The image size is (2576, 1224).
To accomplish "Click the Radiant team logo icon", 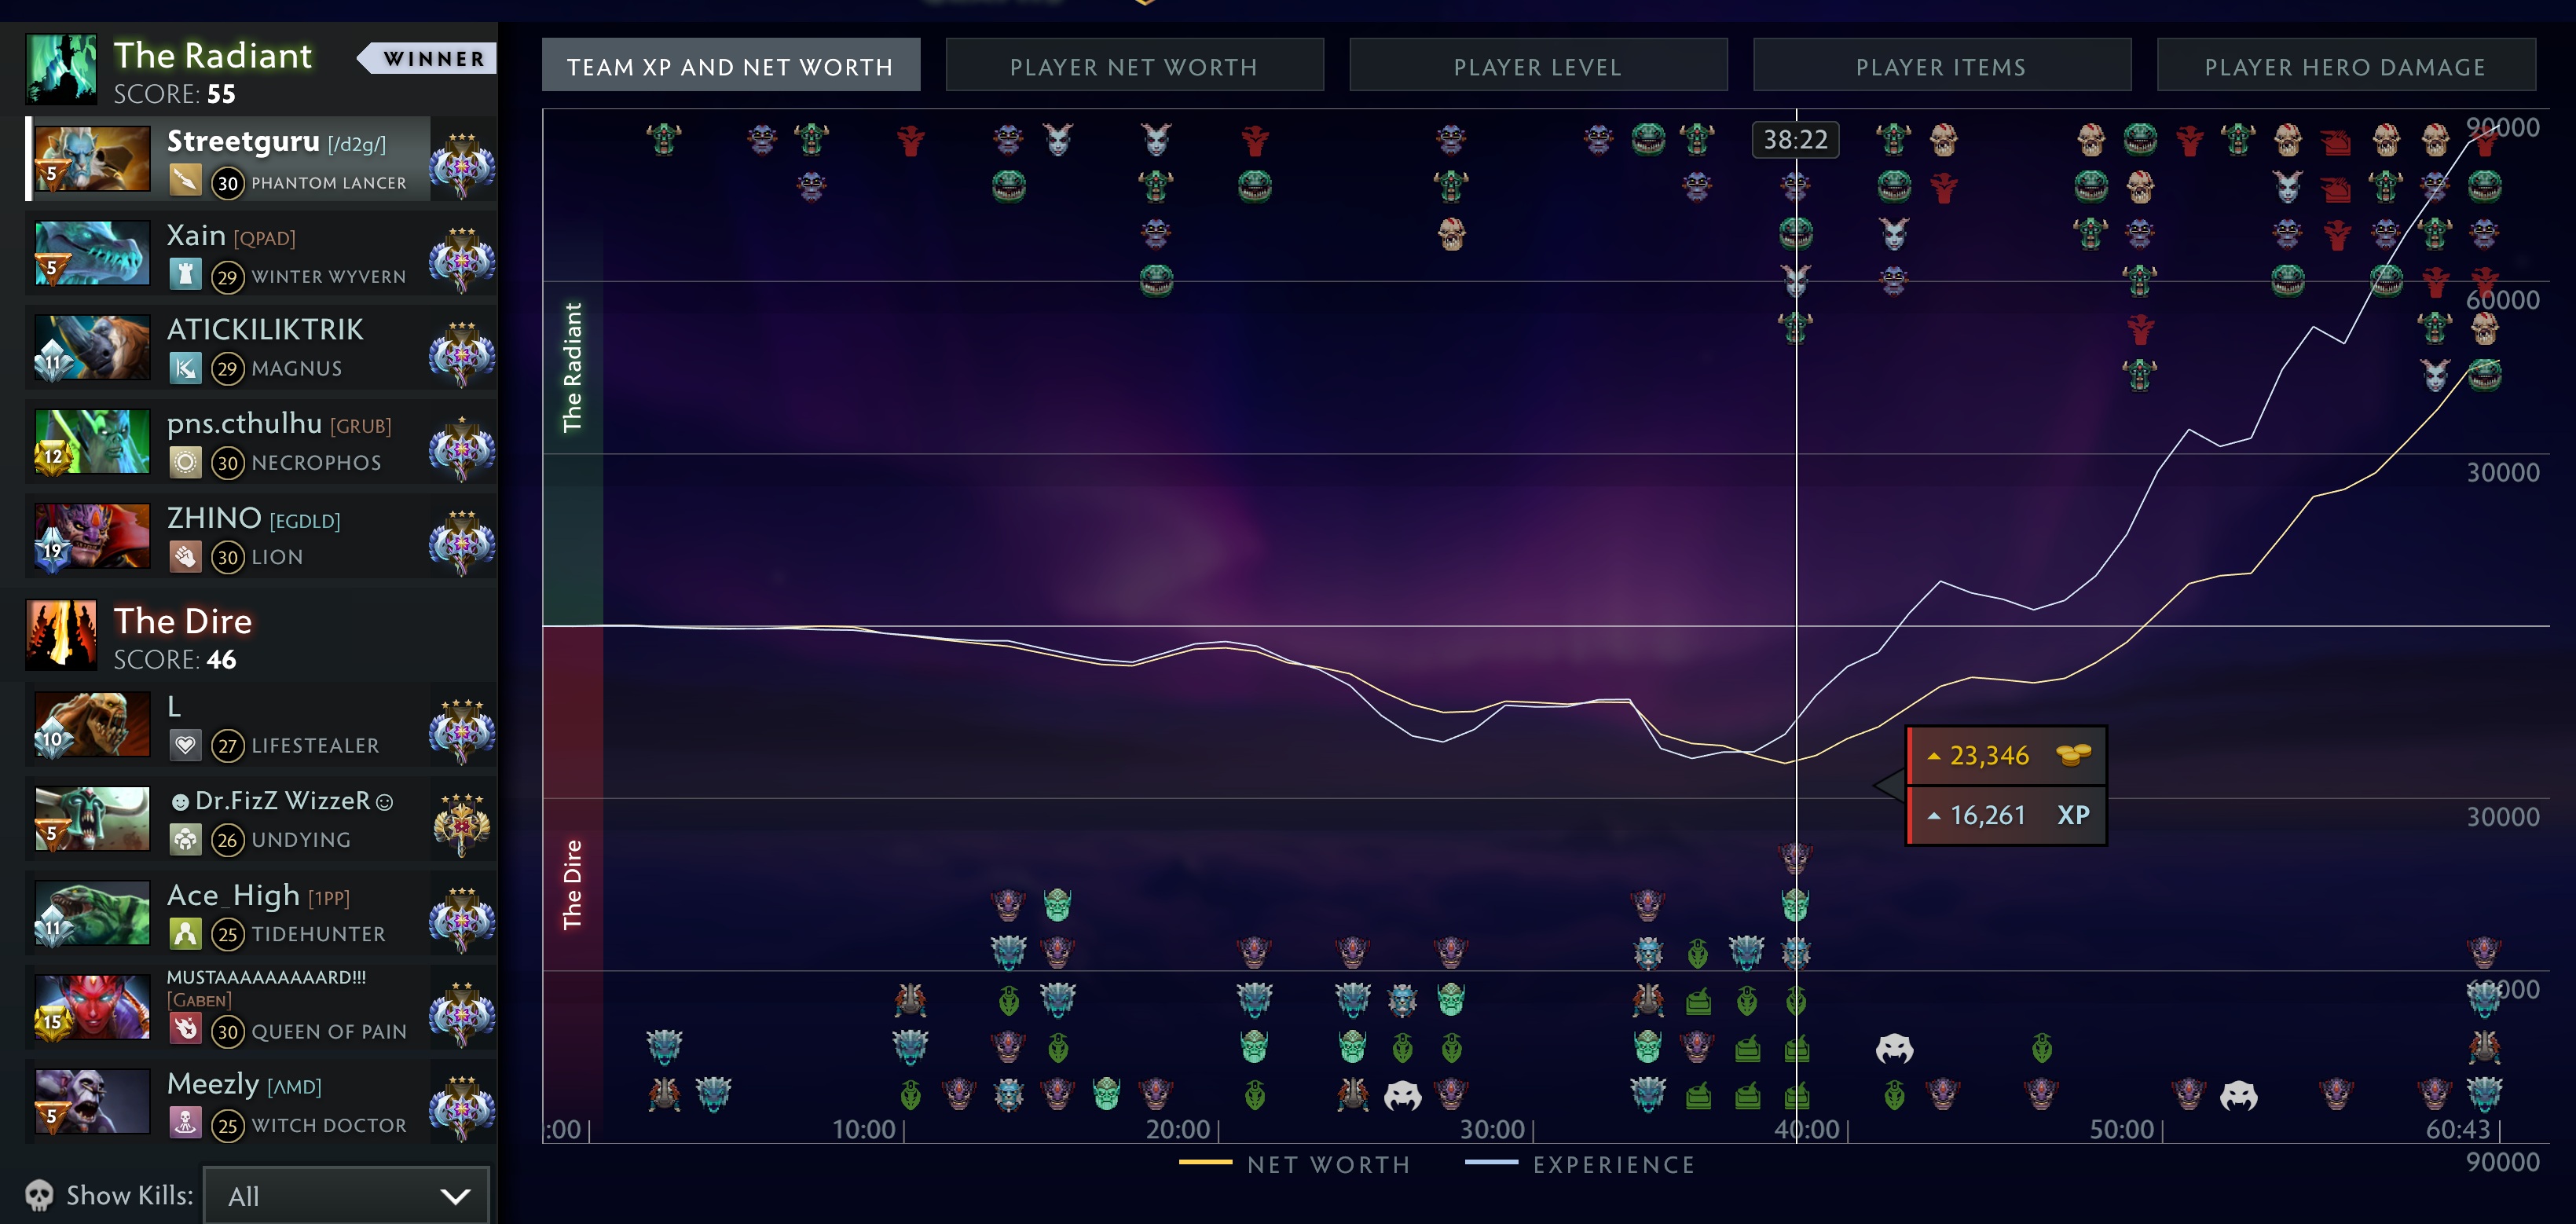I will 62,70.
